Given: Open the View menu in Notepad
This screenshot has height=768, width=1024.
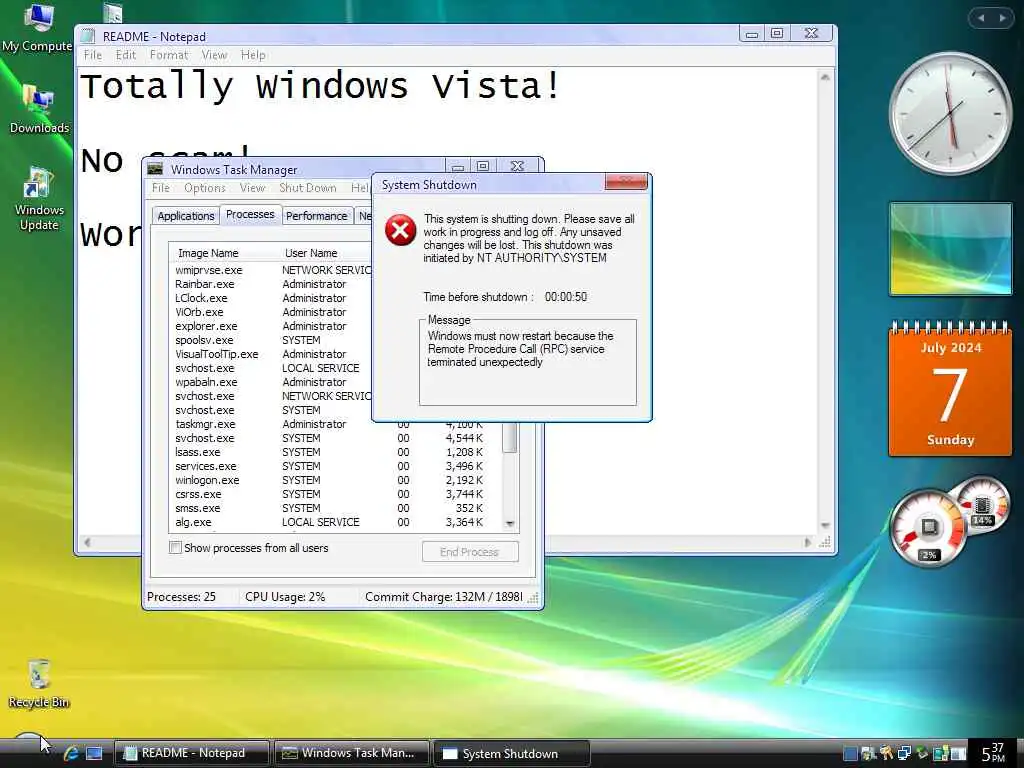Looking at the screenshot, I should (x=214, y=55).
